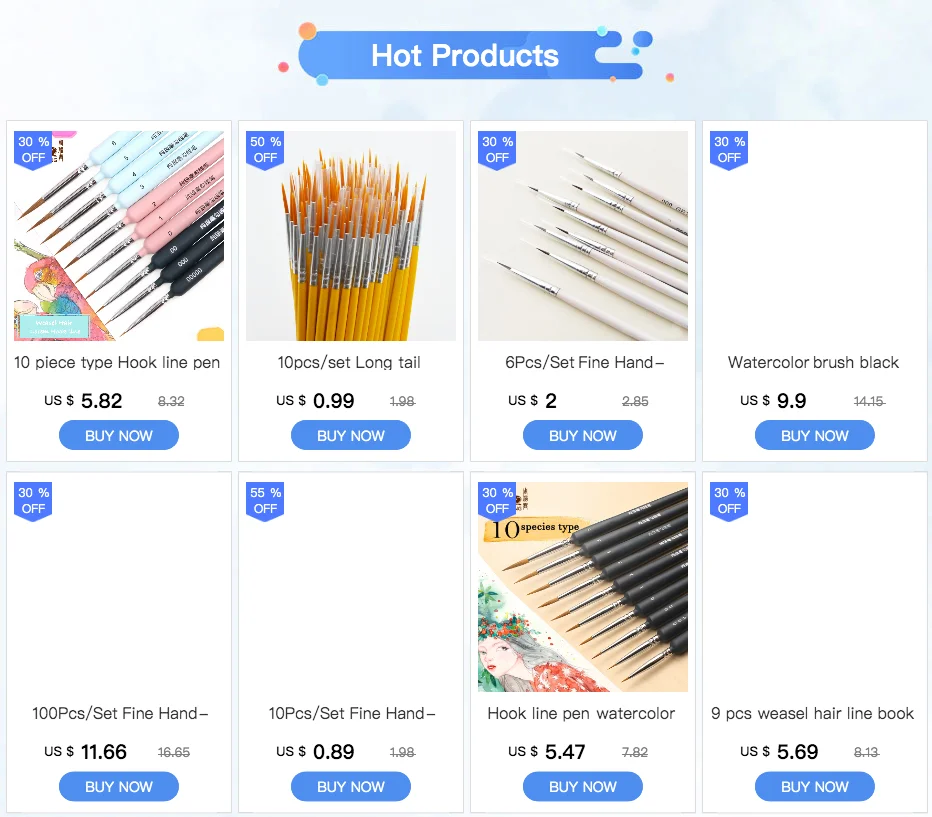
Task: Open the Watercolor brush black title link
Action: tap(813, 362)
